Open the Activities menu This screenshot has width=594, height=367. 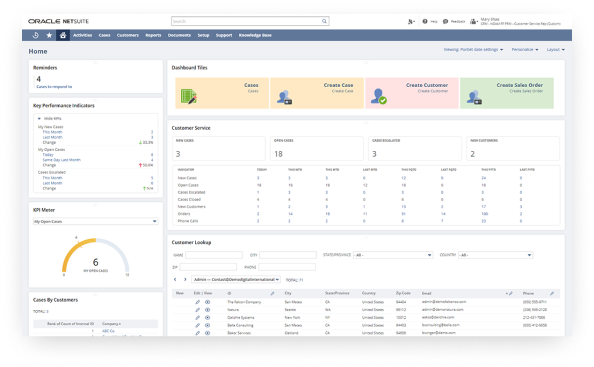(x=83, y=35)
